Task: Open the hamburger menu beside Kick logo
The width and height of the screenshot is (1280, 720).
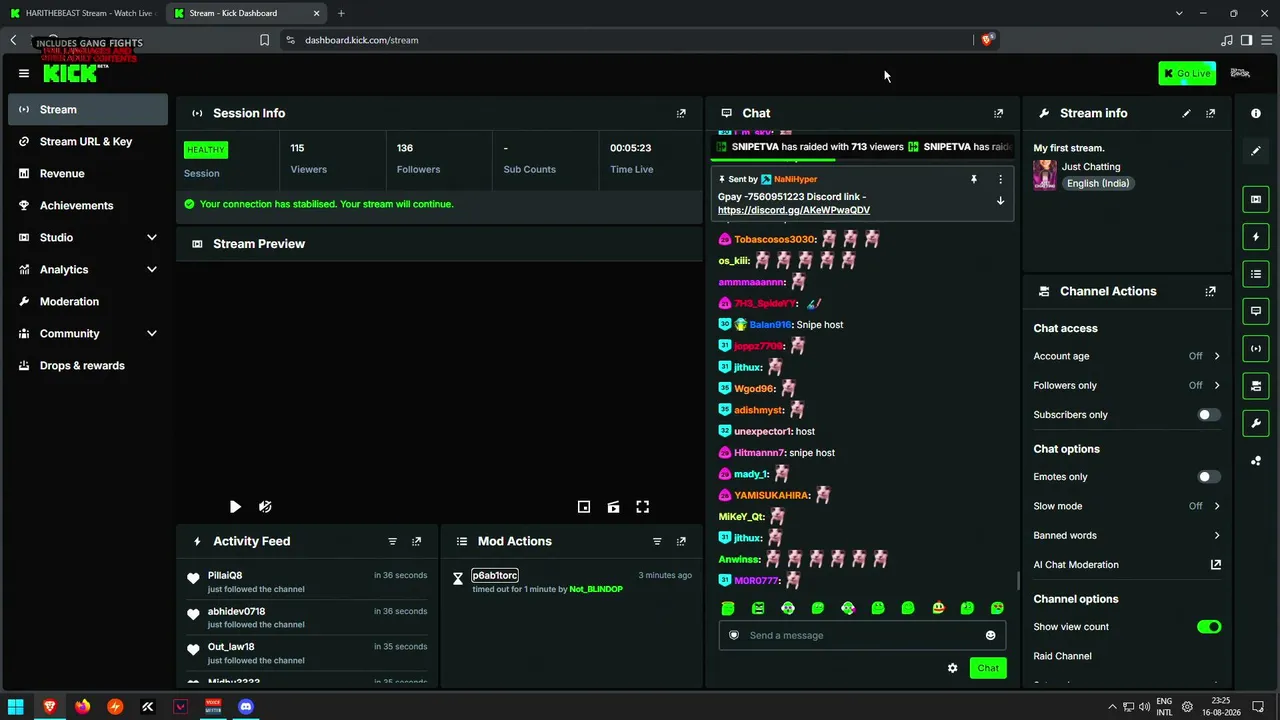Action: click(x=24, y=73)
